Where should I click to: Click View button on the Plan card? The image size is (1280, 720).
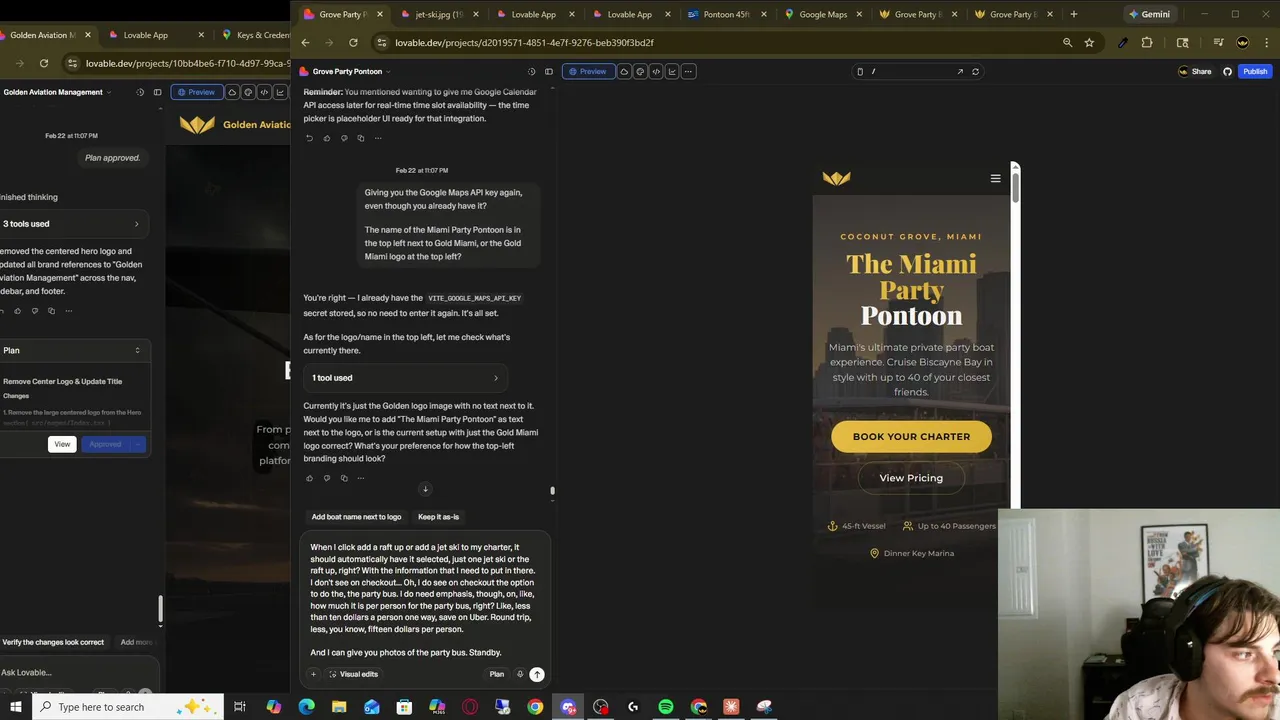(x=62, y=444)
